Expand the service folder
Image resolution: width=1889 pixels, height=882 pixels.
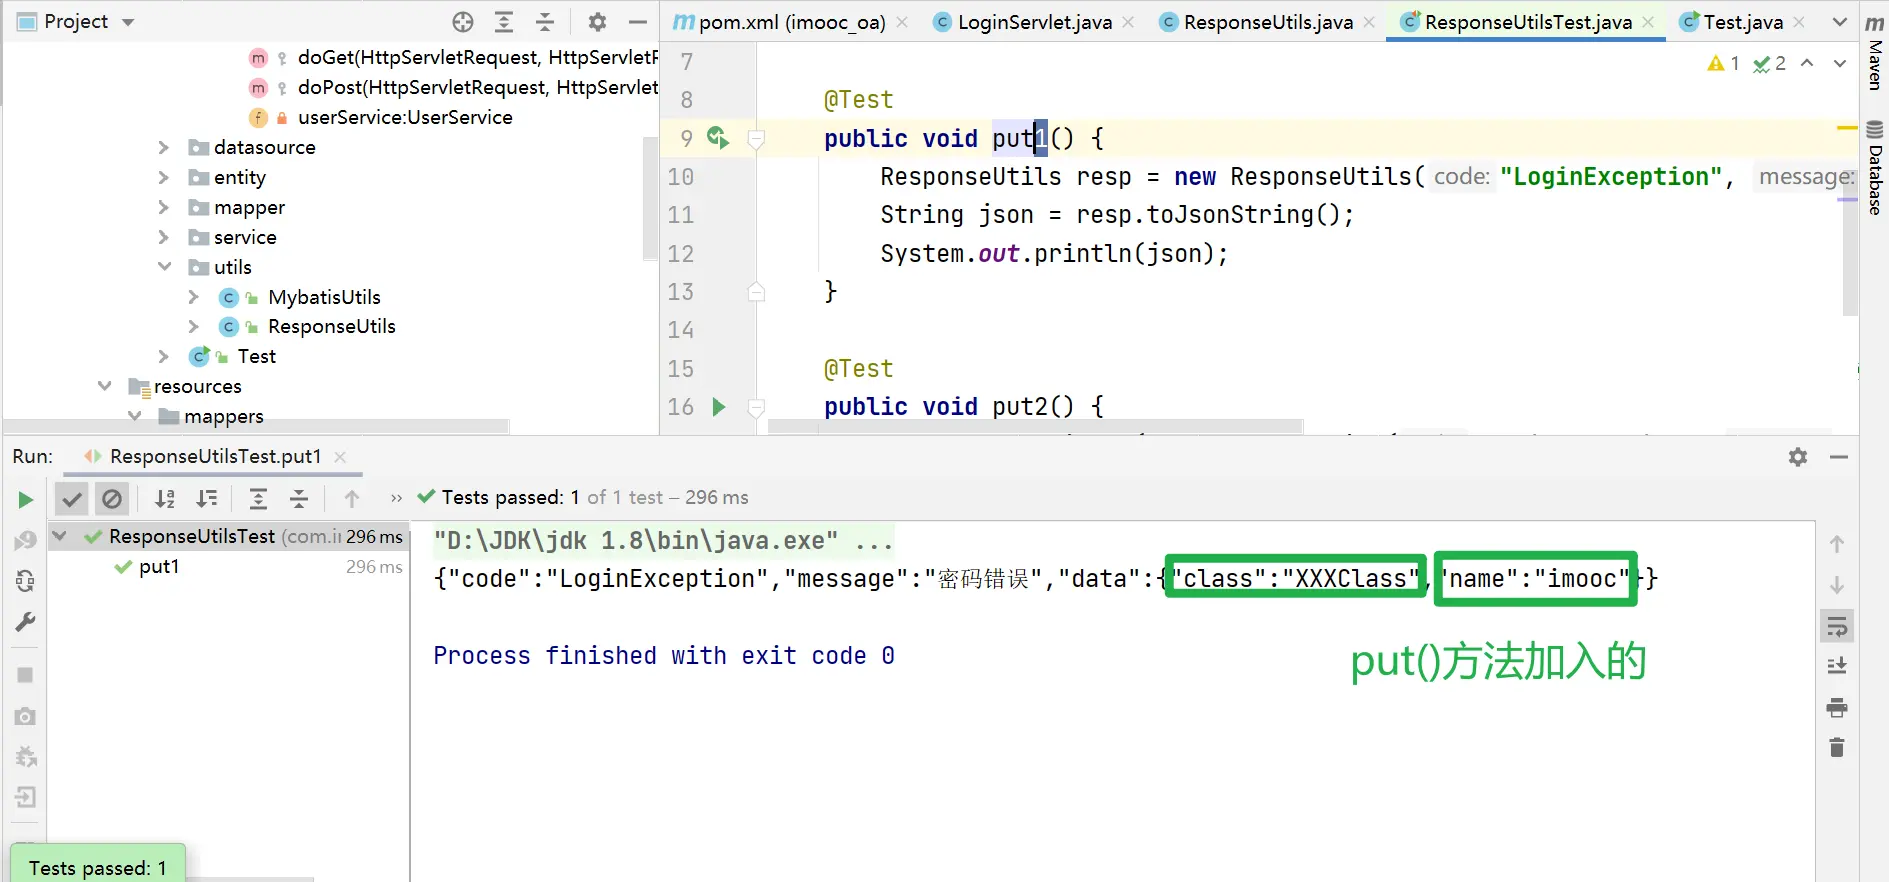[164, 238]
